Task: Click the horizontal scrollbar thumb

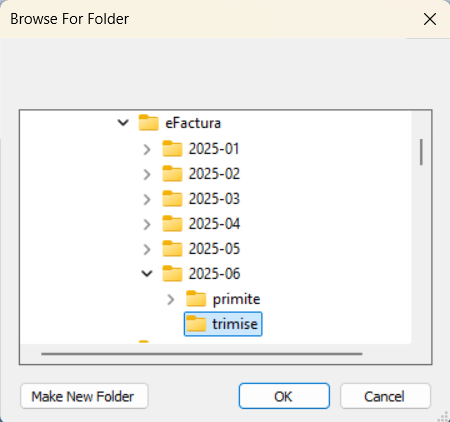Action: coord(202,354)
